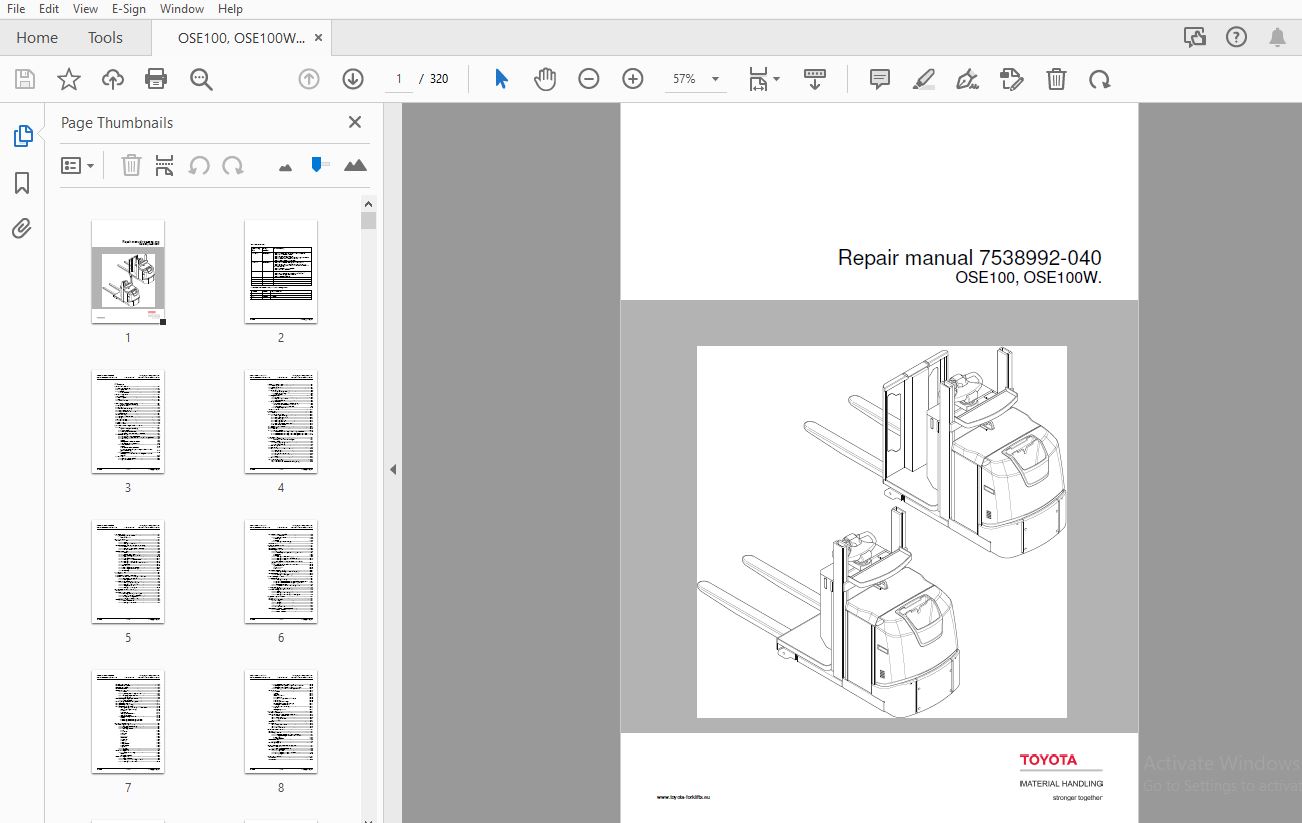Image resolution: width=1302 pixels, height=823 pixels.
Task: Select page 3 thumbnail
Action: point(128,421)
